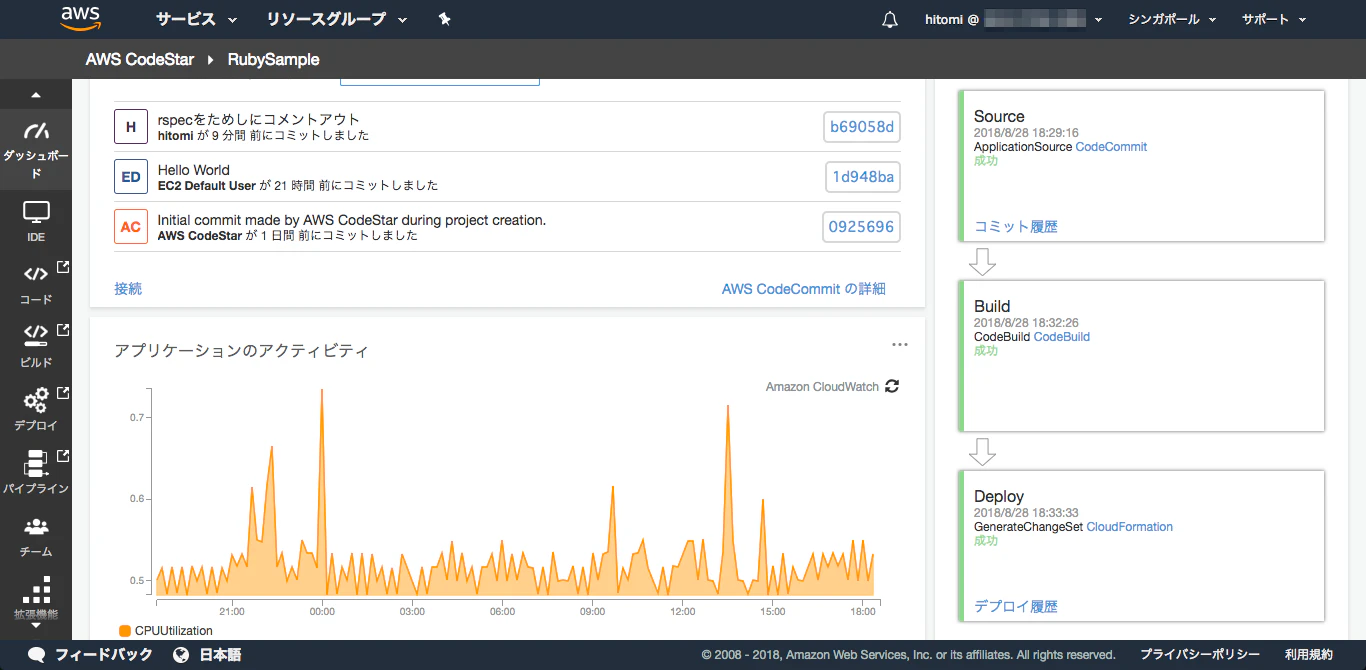Screen dimensions: 1366x670
Task: Open the リソースグループ dropdown menu
Action: pyautogui.click(x=337, y=19)
